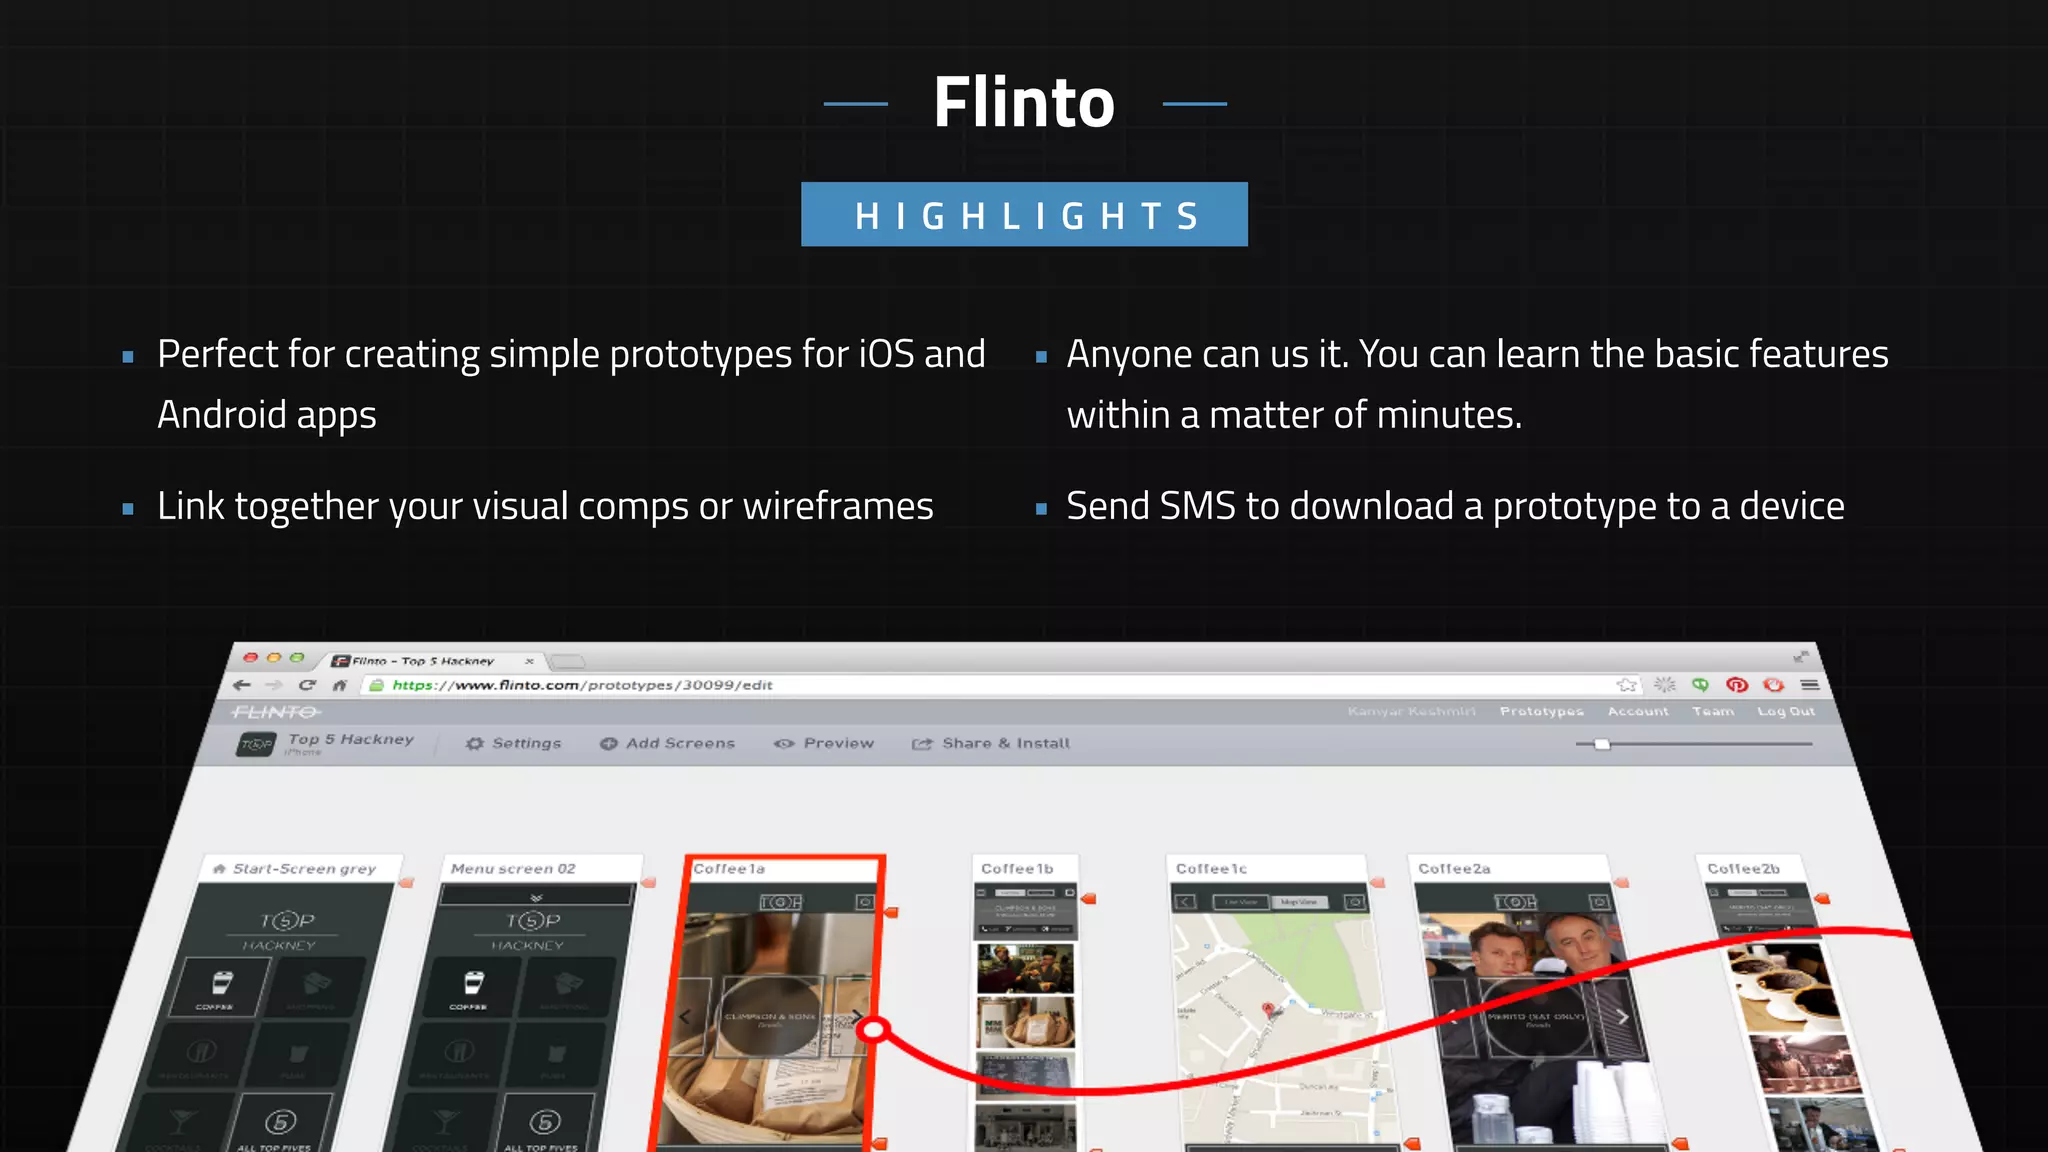This screenshot has width=2048, height=1152.
Task: Enter fullscreen with the window expand icon
Action: coord(1801,657)
